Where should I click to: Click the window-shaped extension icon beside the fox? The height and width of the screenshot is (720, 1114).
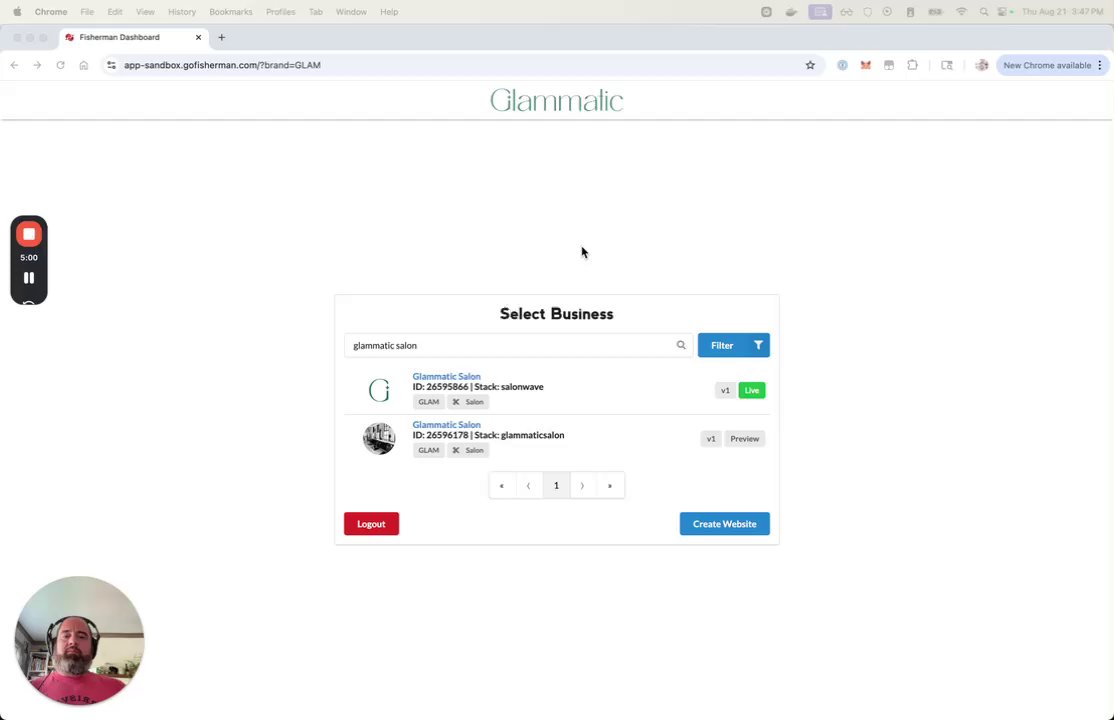[889, 65]
